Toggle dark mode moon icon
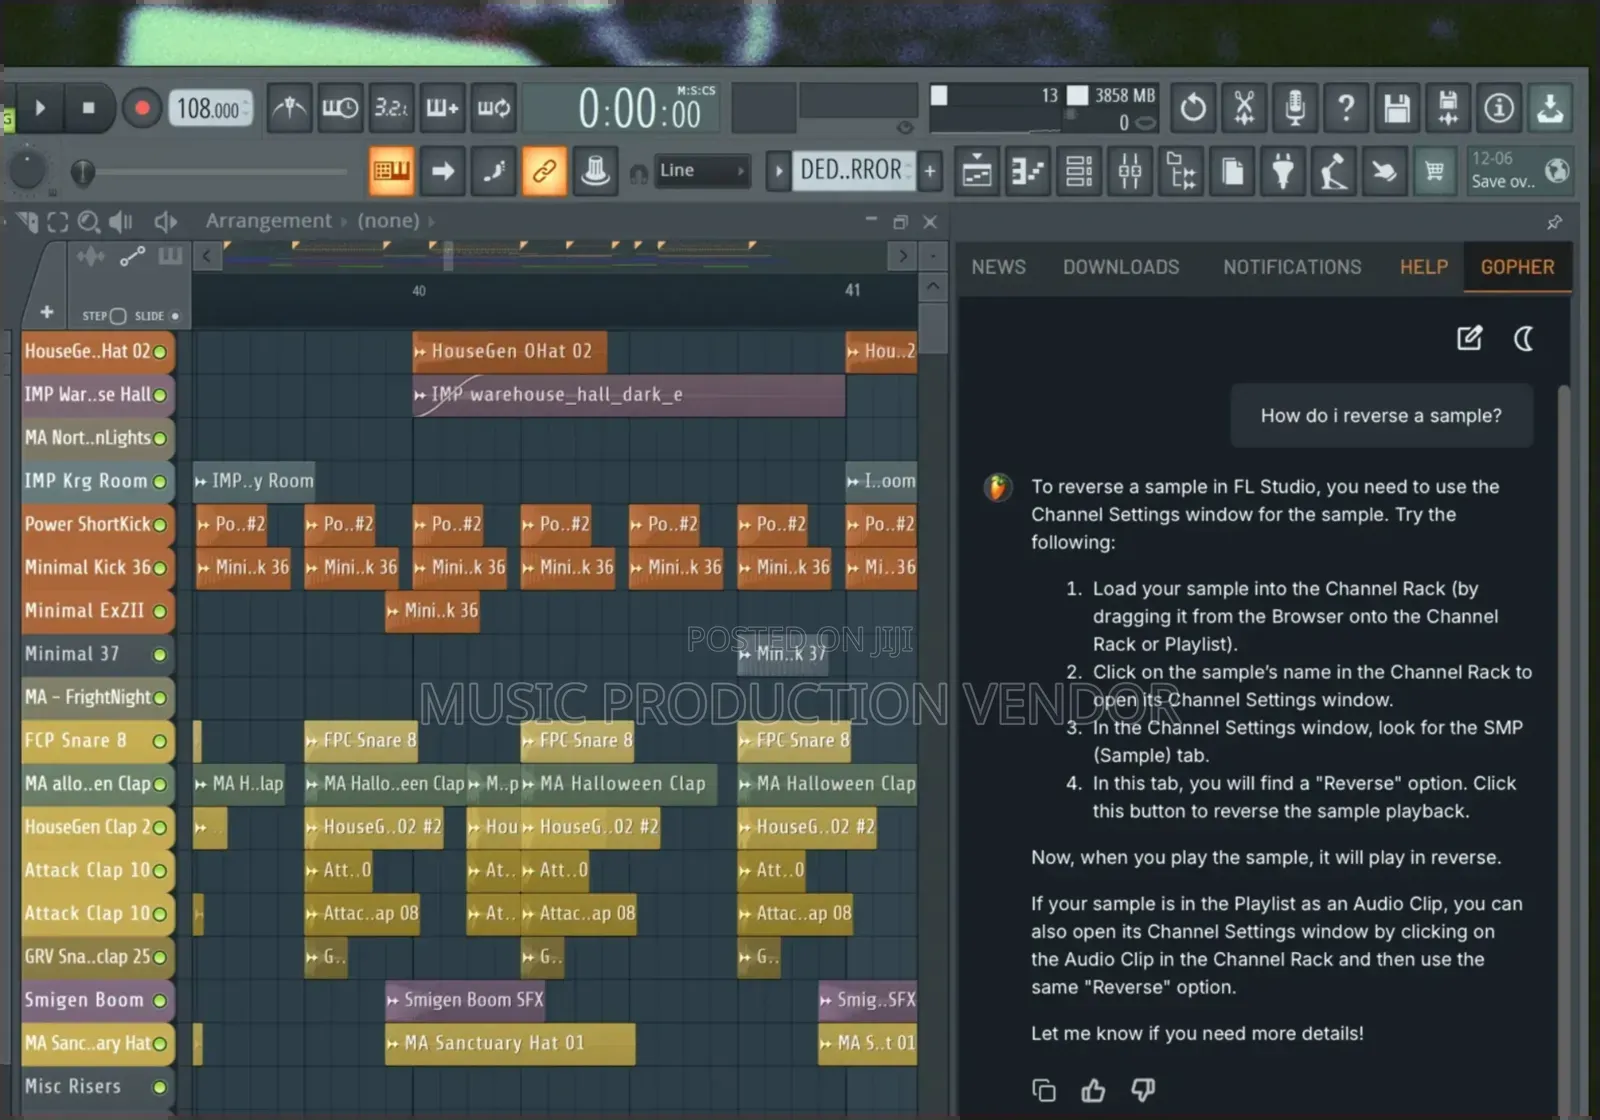1600x1120 pixels. [1524, 339]
